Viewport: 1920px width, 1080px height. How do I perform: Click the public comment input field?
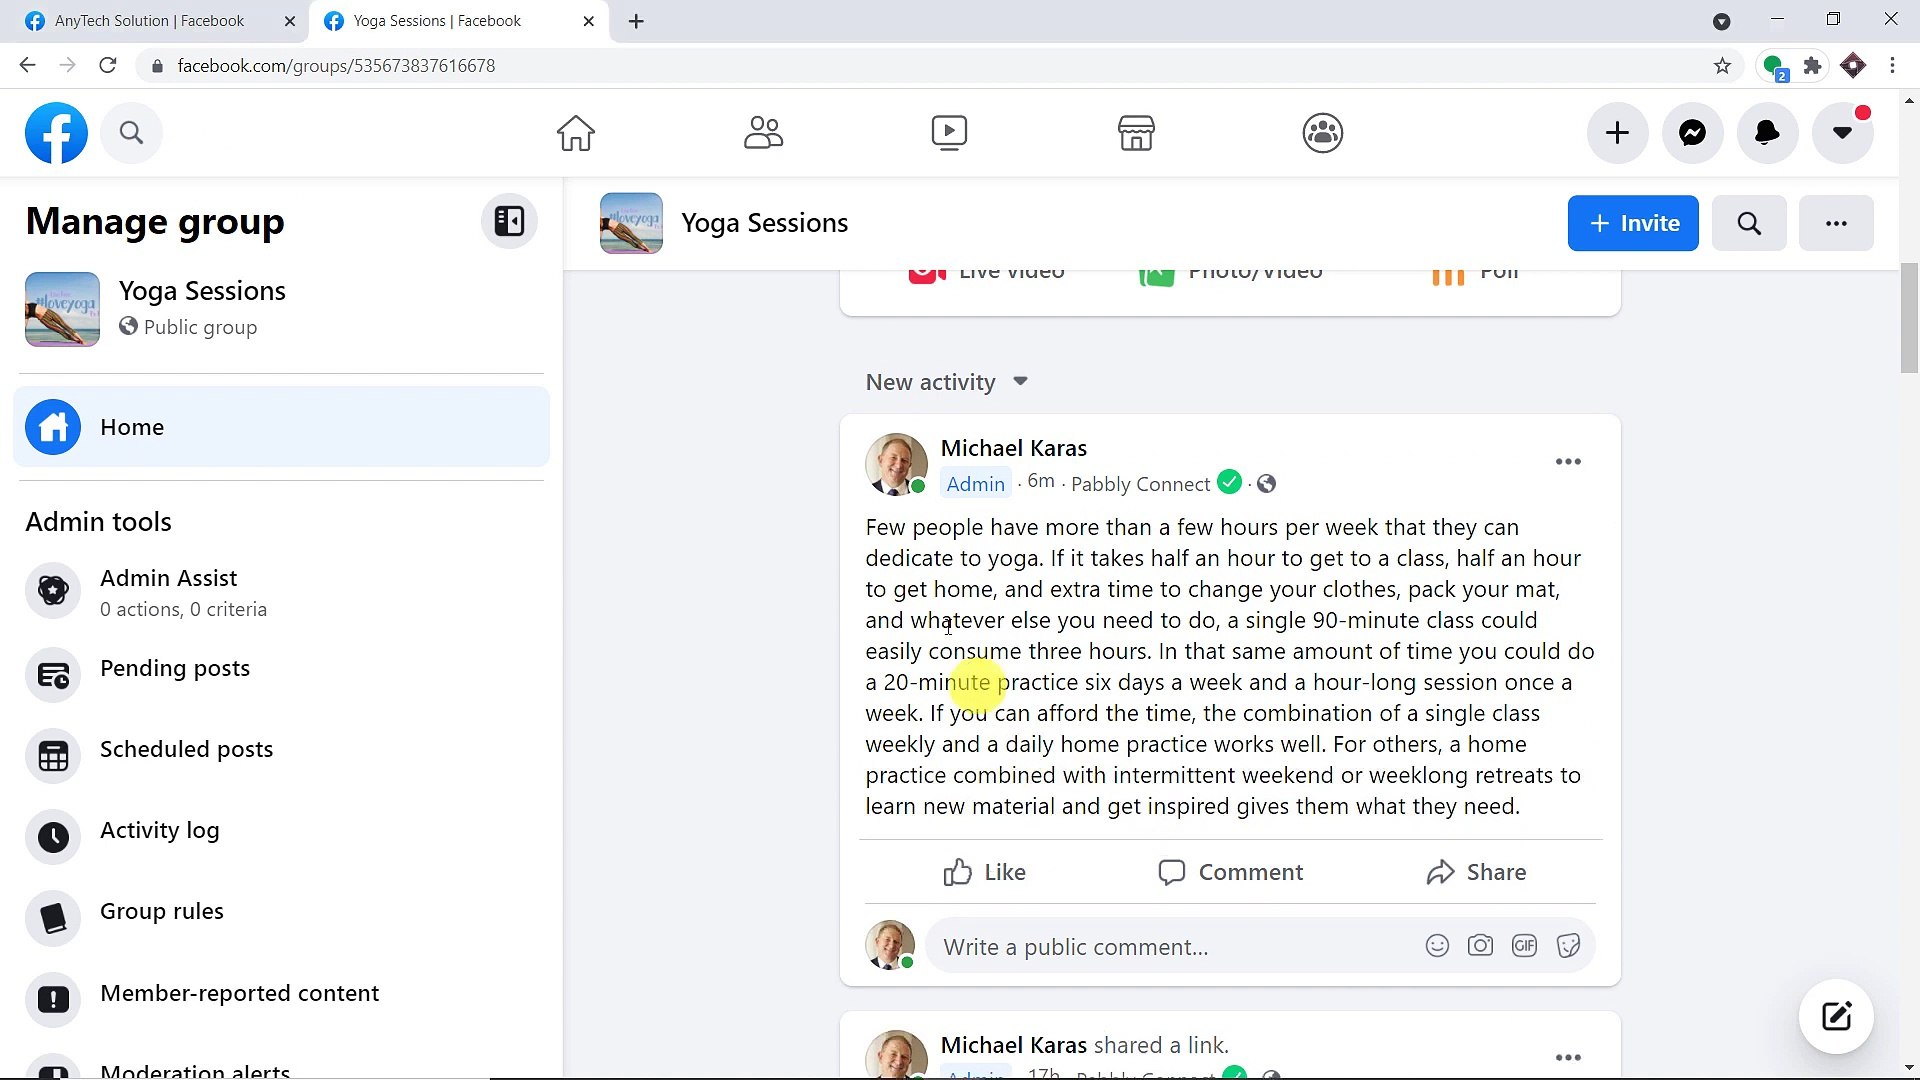pos(1150,946)
